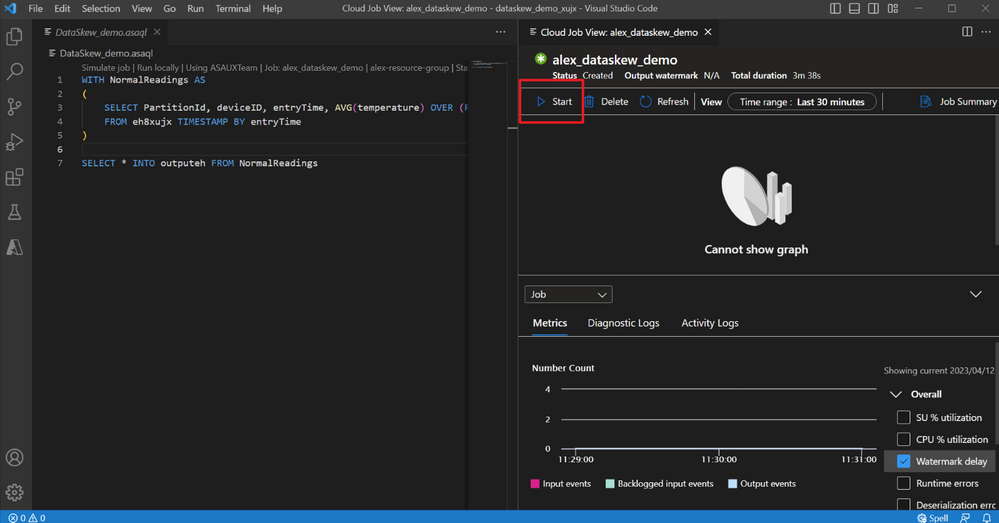
Task: Open the Explorer view in activity bar
Action: pos(14,36)
